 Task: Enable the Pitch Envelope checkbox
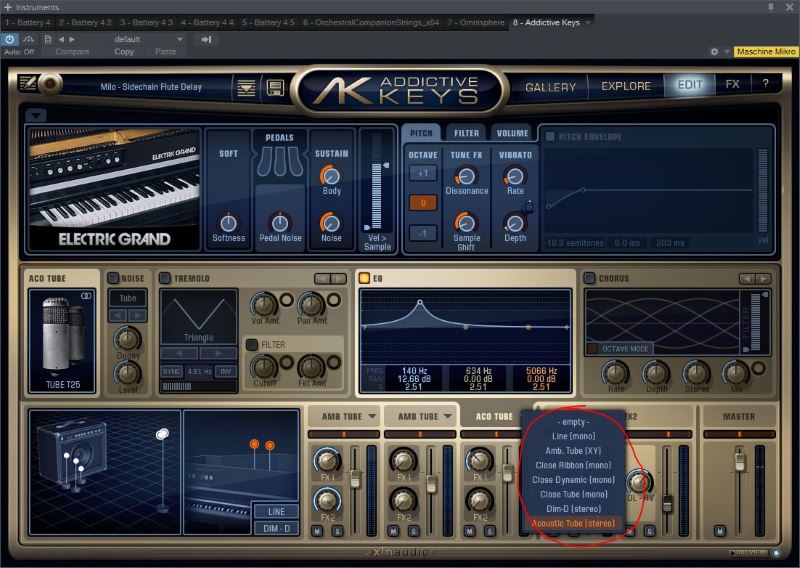coord(550,136)
